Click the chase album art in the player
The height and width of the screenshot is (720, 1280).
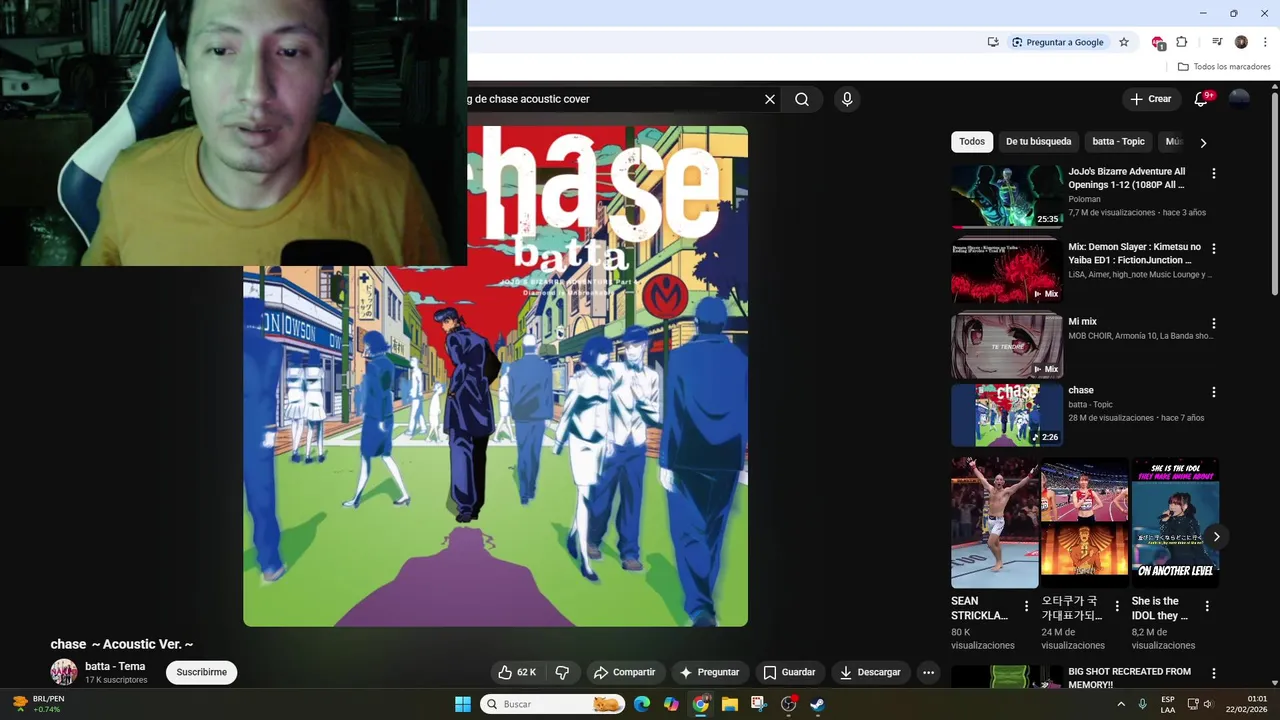click(x=495, y=376)
